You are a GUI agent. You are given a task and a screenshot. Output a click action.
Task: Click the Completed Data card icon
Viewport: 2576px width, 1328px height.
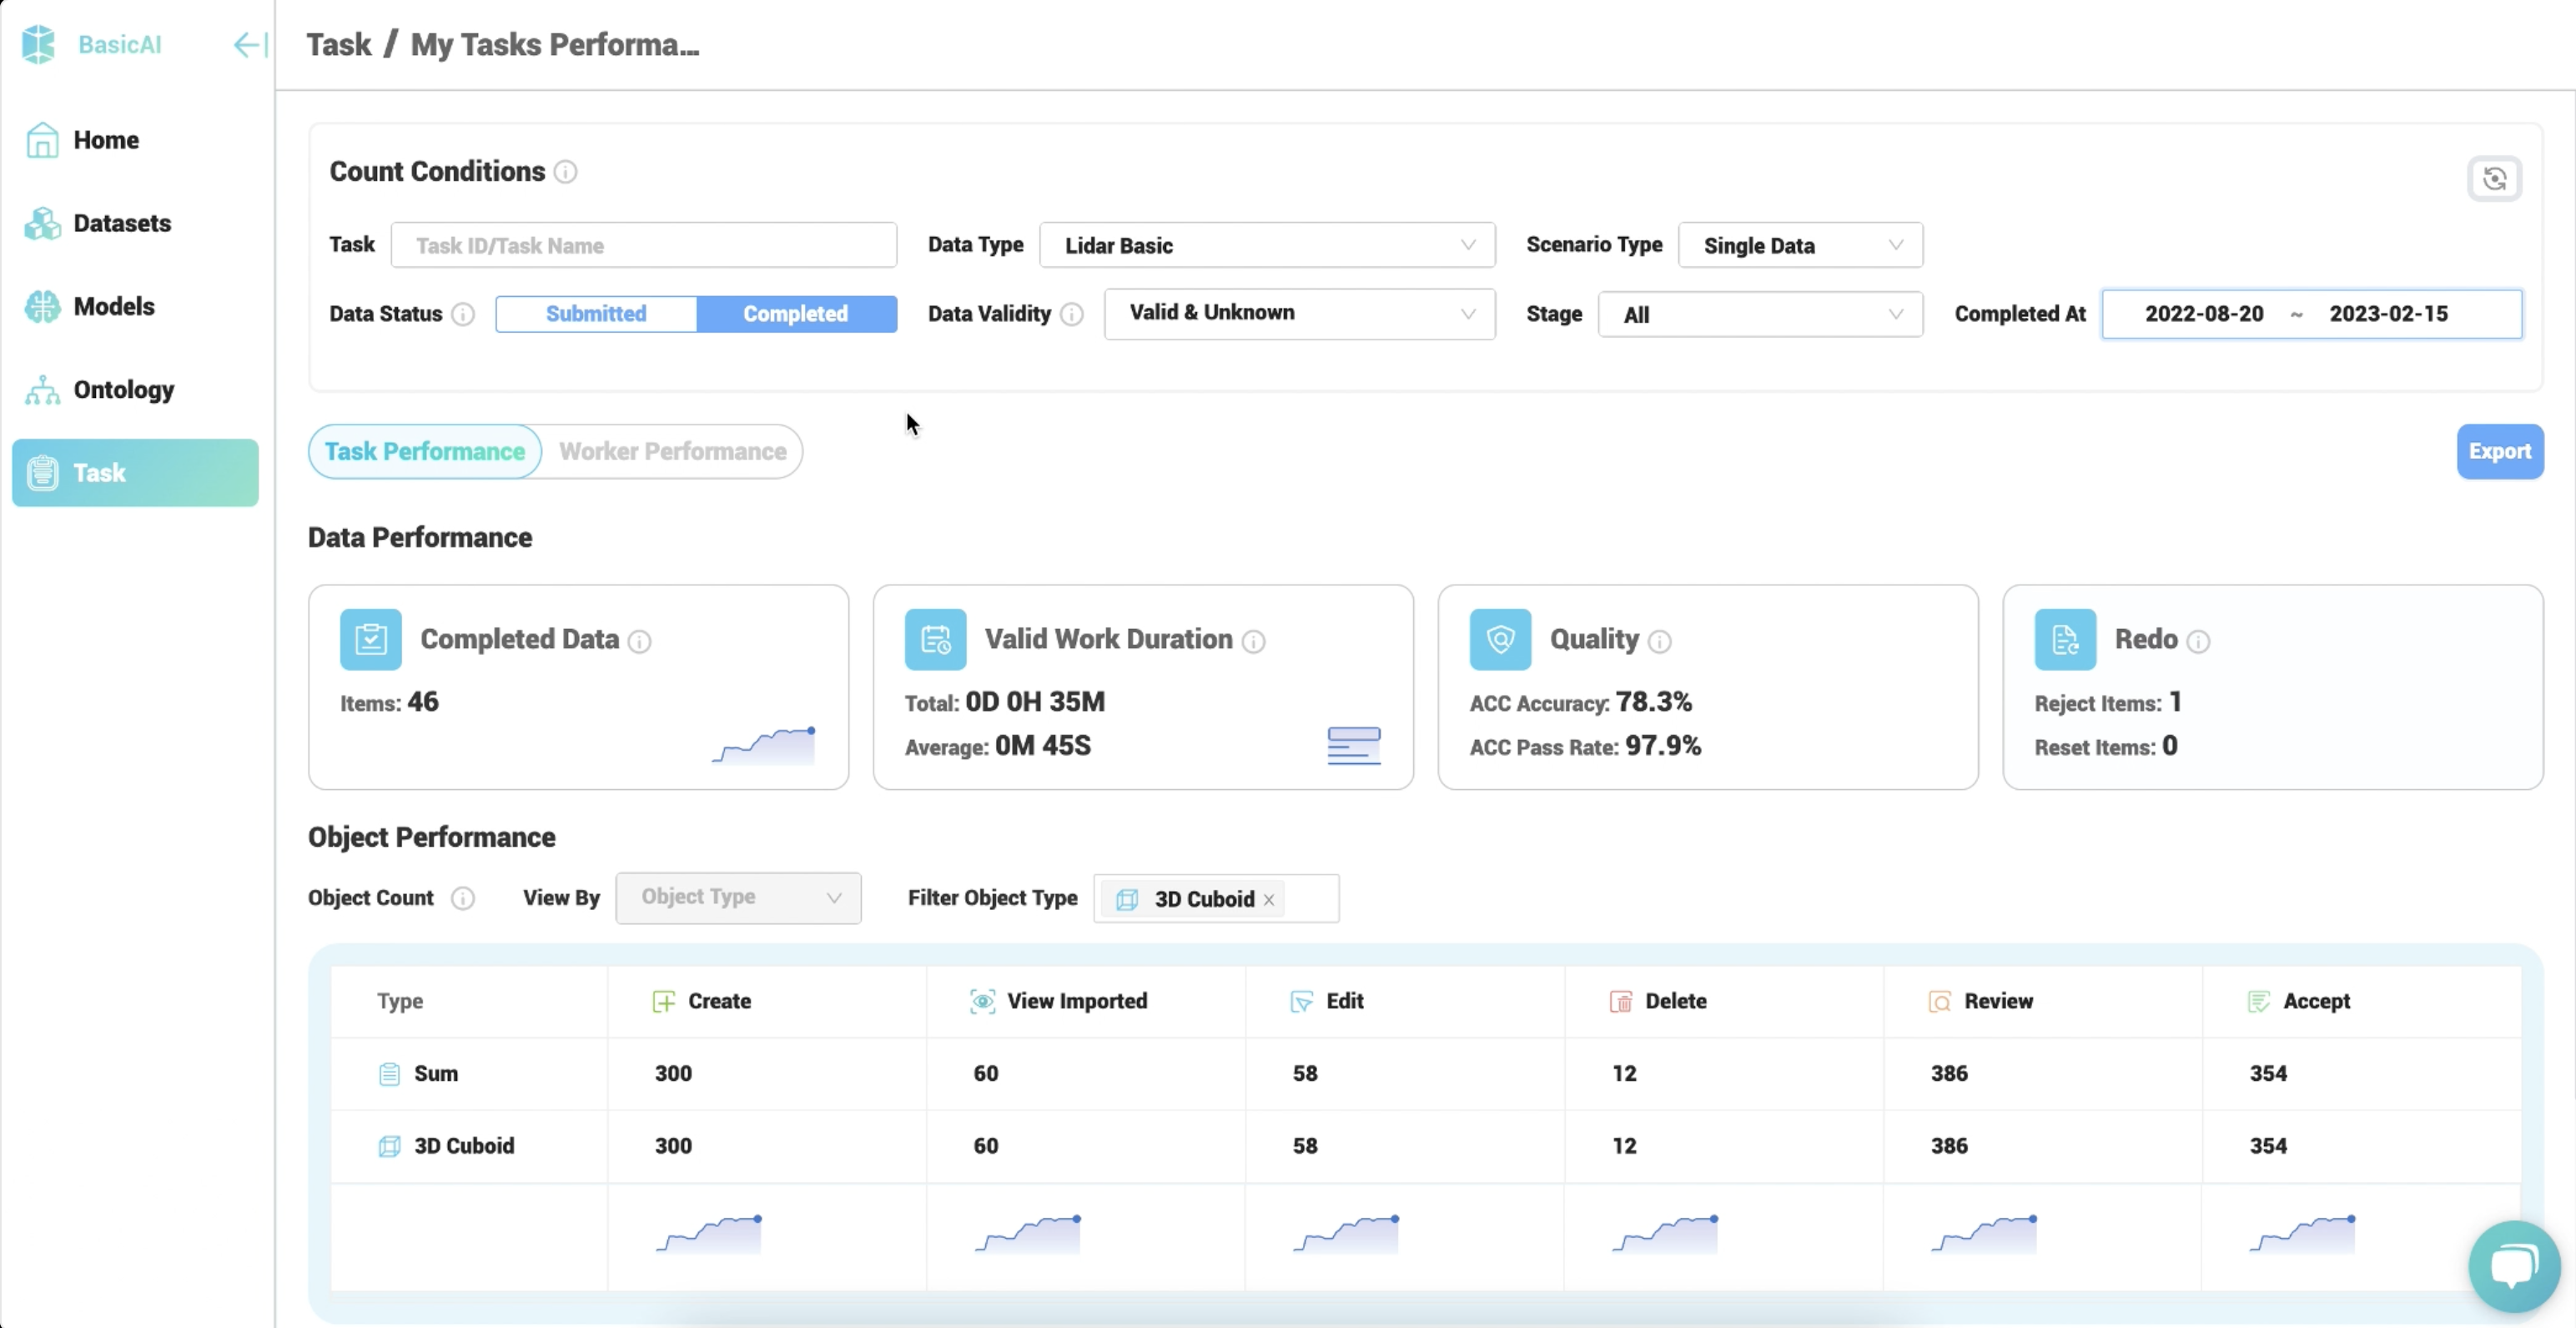370,639
